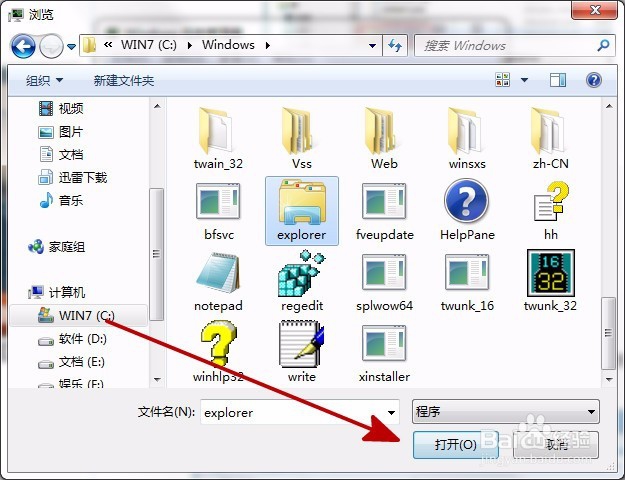The height and width of the screenshot is (480, 625).
Task: Open 视频 library in sidebar
Action: click(61, 108)
